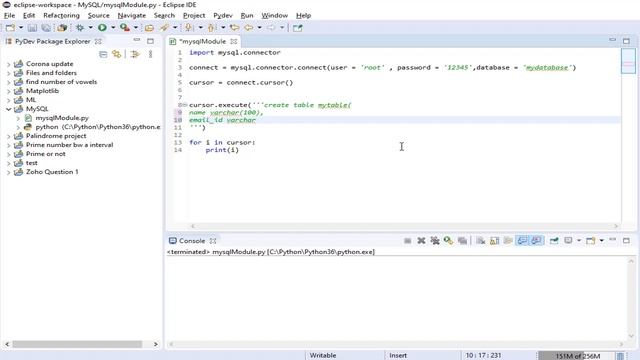Open the Package Explorer view menu icon
640x360 pixels.
150,54
